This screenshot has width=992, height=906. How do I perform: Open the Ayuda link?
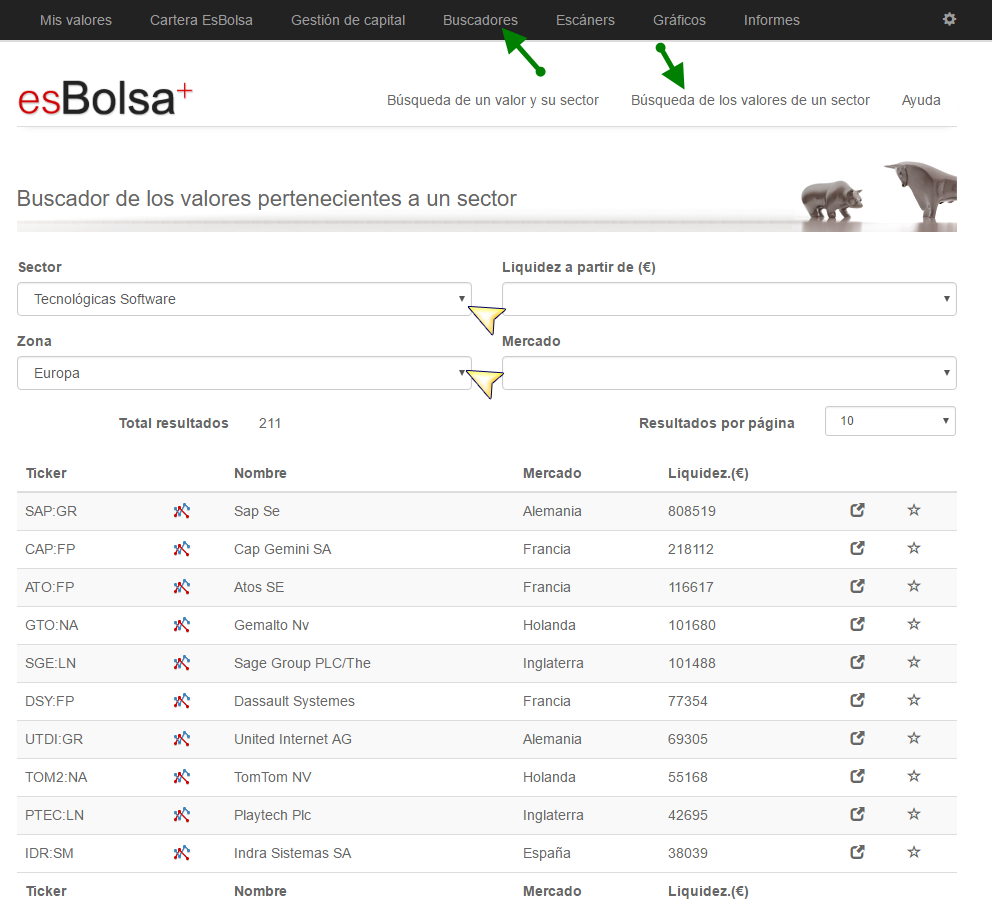click(x=921, y=100)
